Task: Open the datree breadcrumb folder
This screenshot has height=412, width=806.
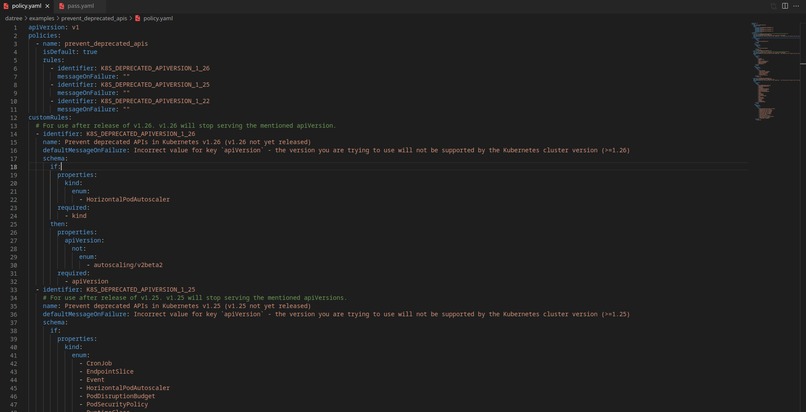Action: coord(13,18)
